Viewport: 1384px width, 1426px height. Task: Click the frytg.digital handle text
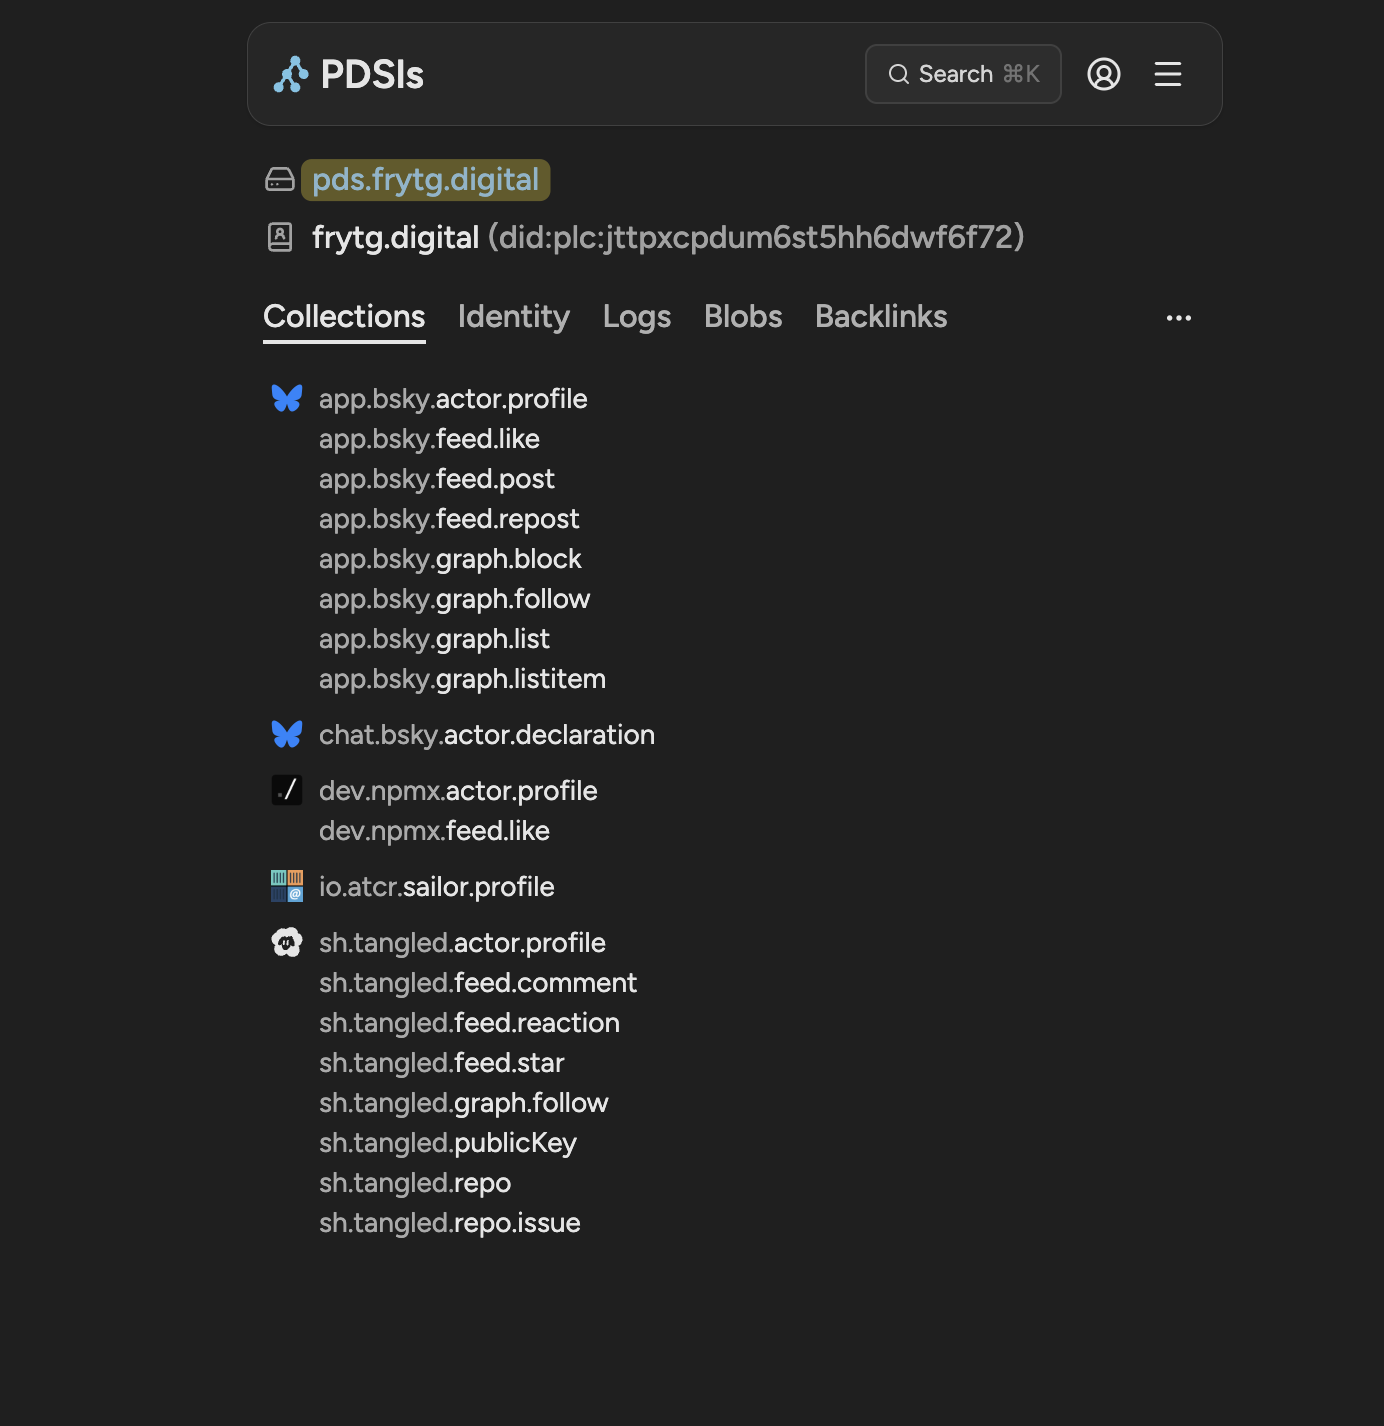pos(395,238)
